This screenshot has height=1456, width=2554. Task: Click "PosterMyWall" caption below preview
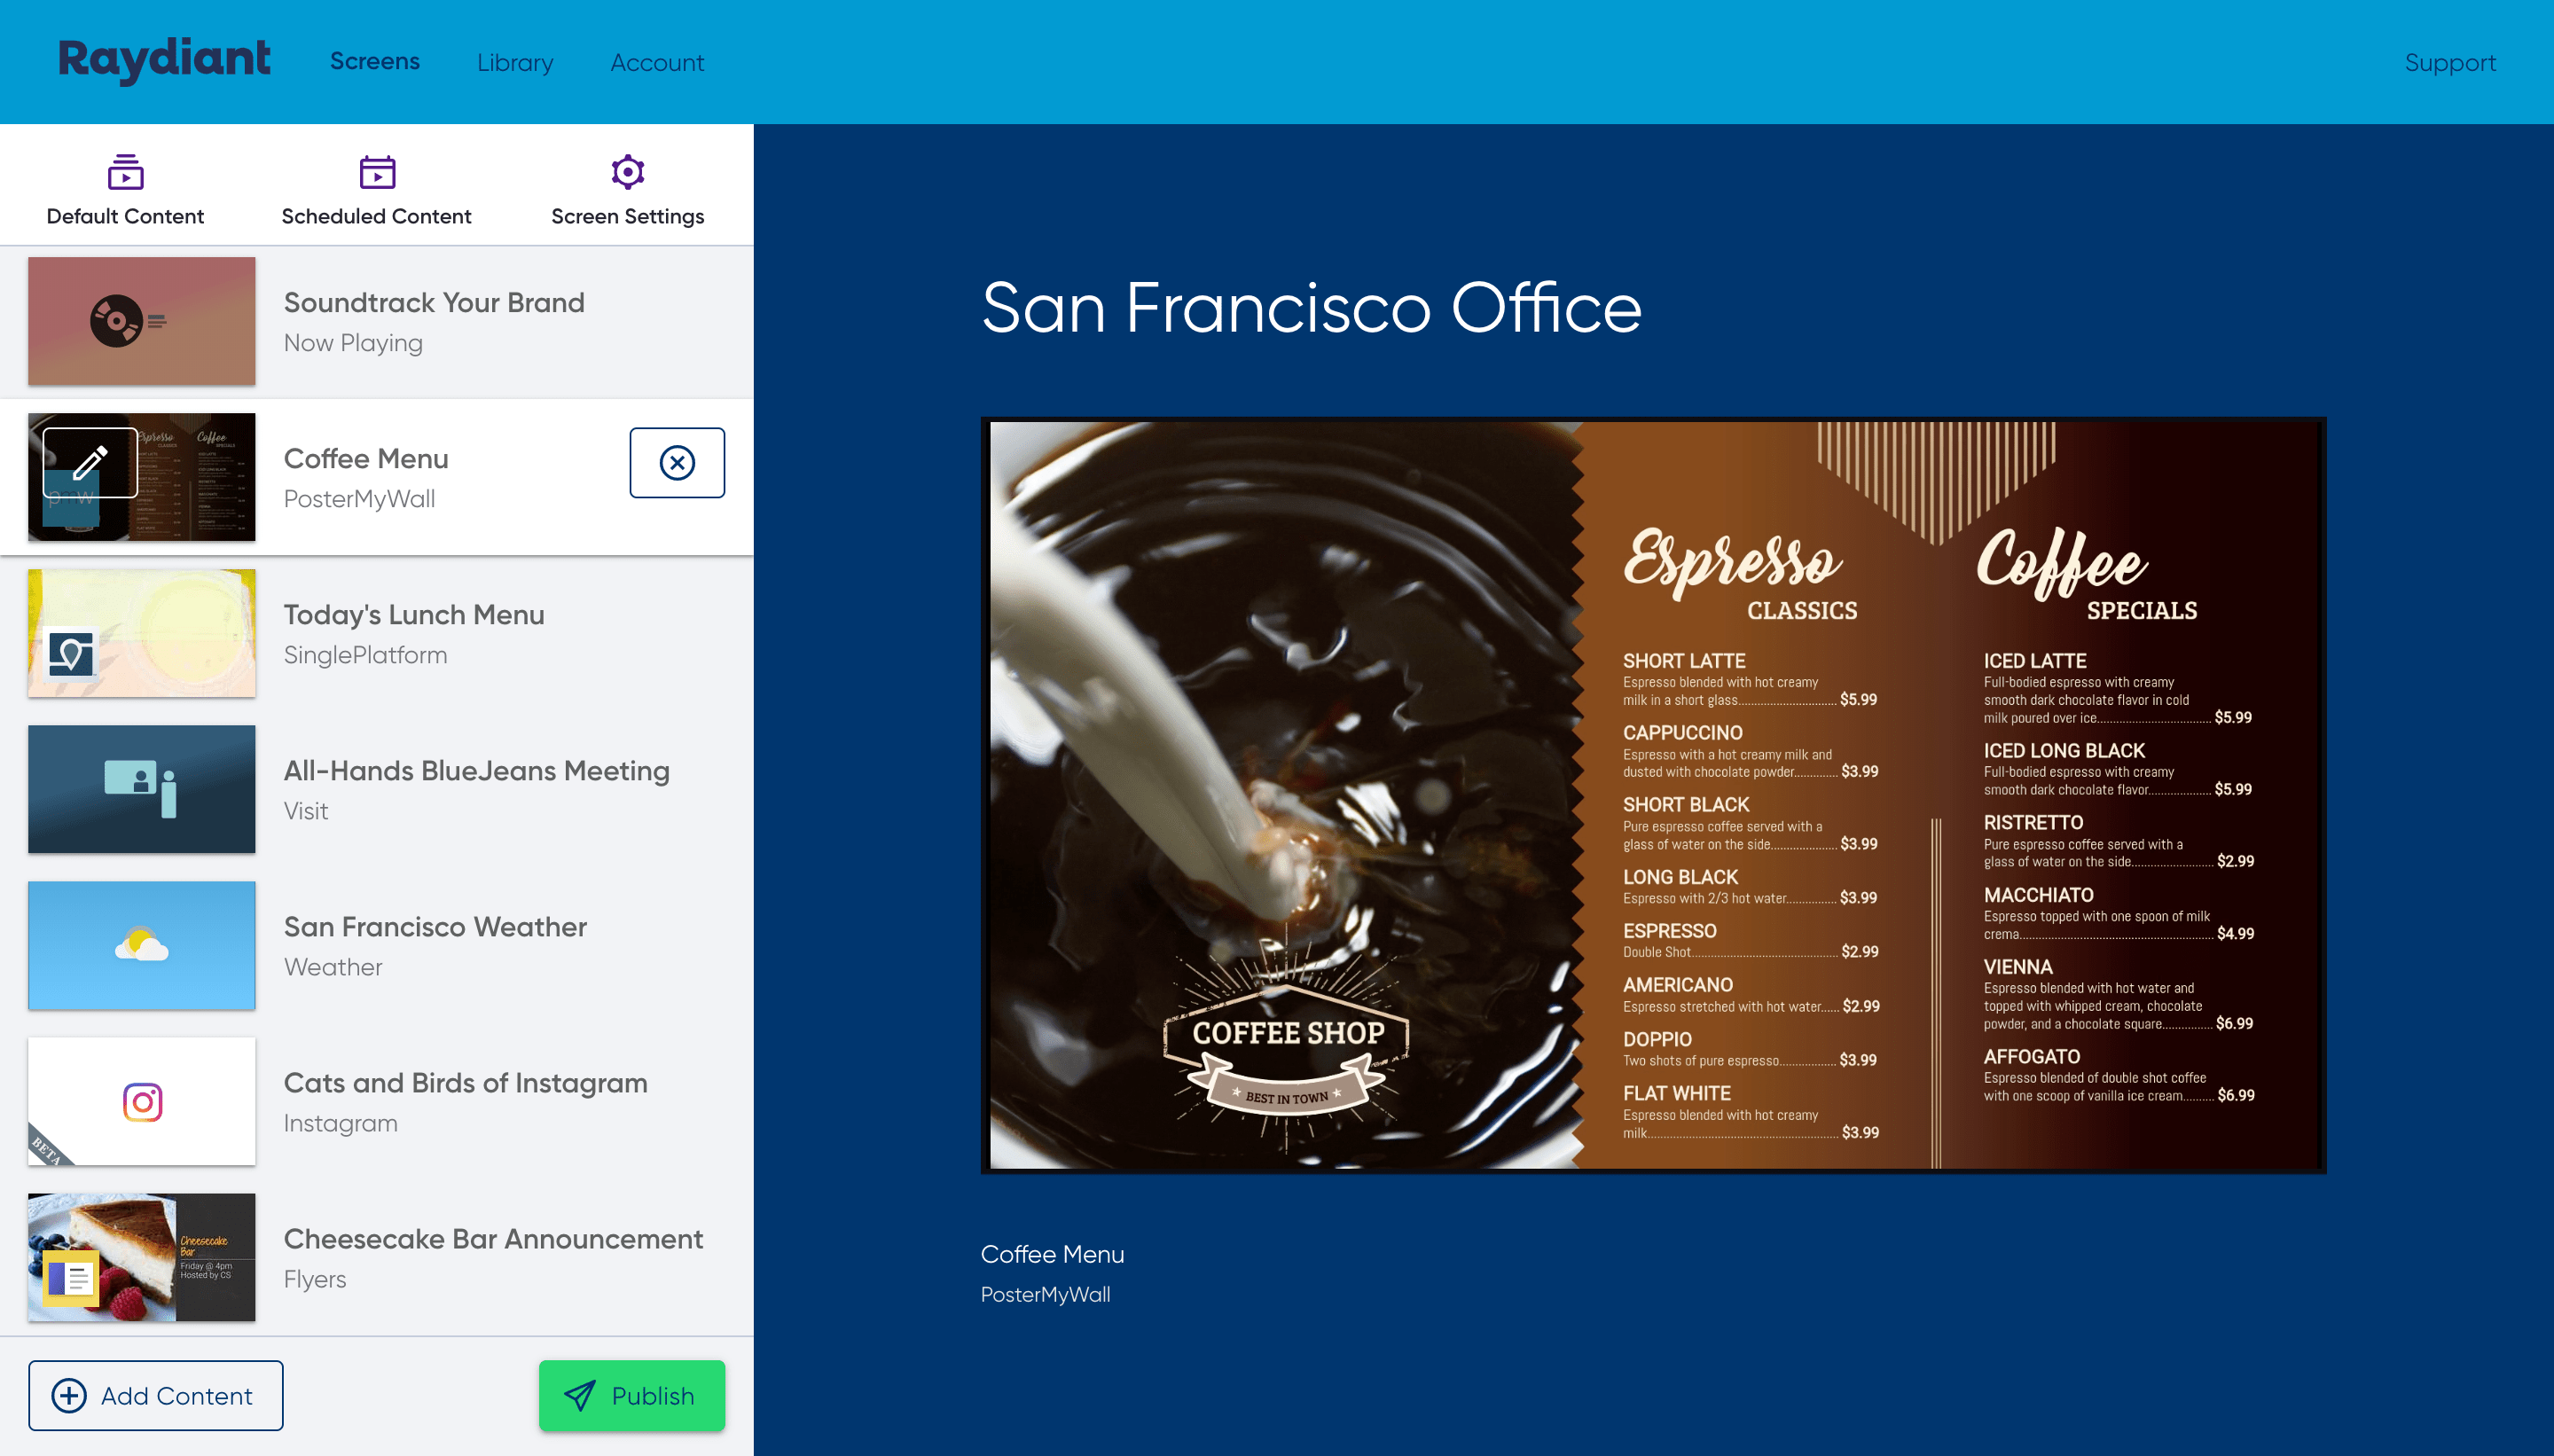1045,1294
